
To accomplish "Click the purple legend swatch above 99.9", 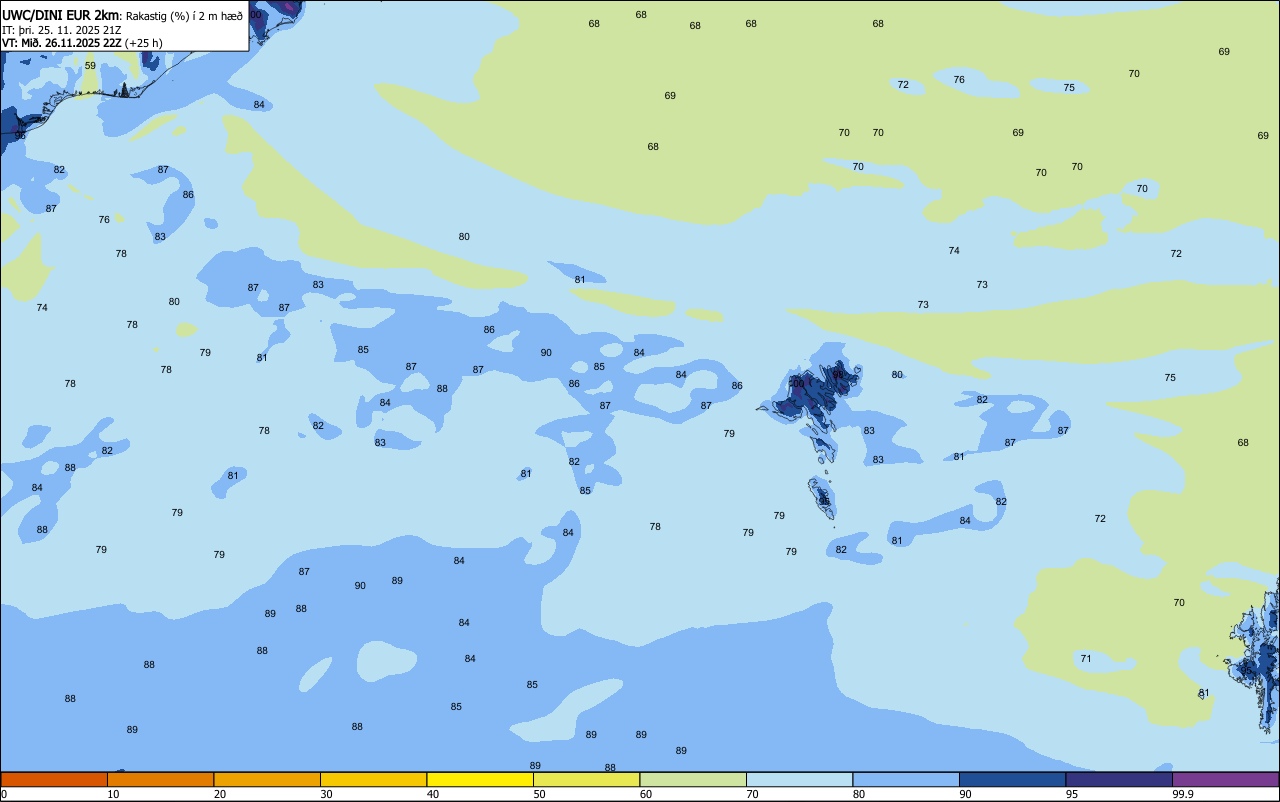I will click(1226, 779).
